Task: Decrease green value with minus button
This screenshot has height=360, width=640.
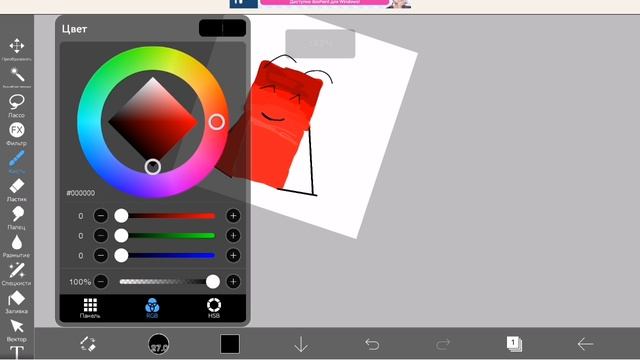Action: click(101, 236)
